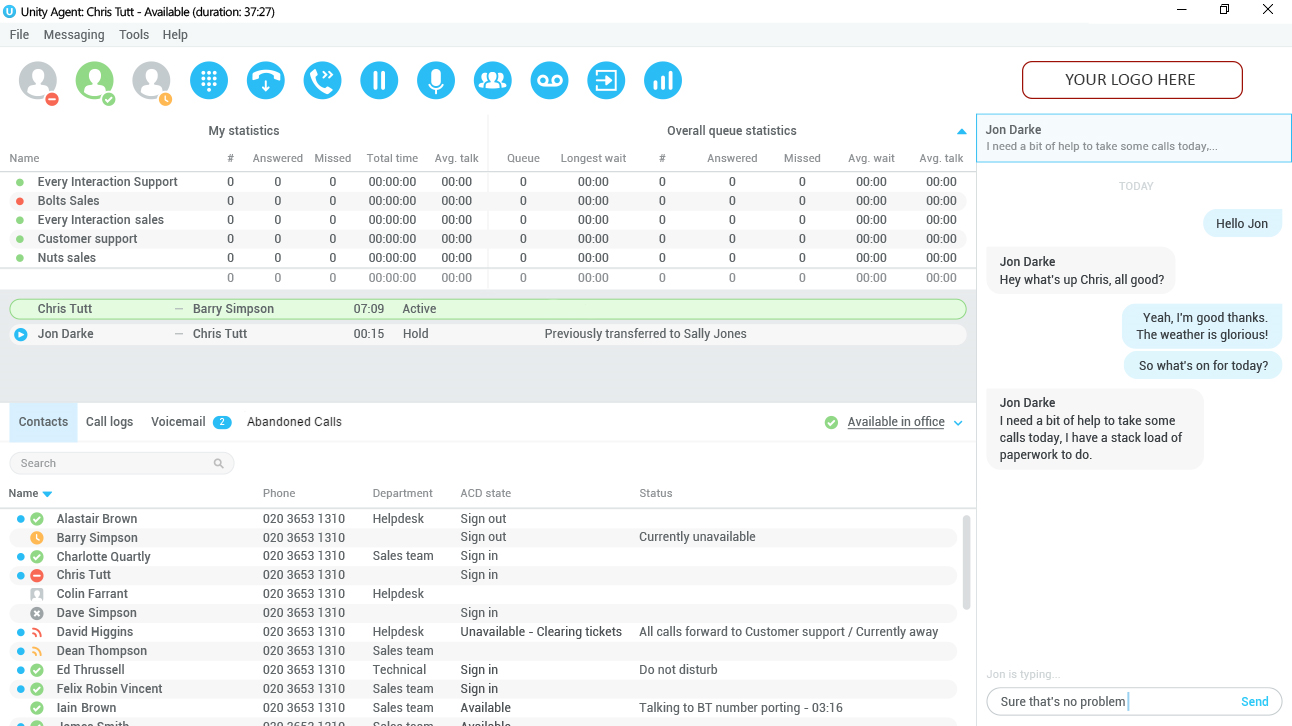This screenshot has height=726, width=1292.
Task: Click the ACD sign-in arrow-box icon
Action: pos(606,81)
